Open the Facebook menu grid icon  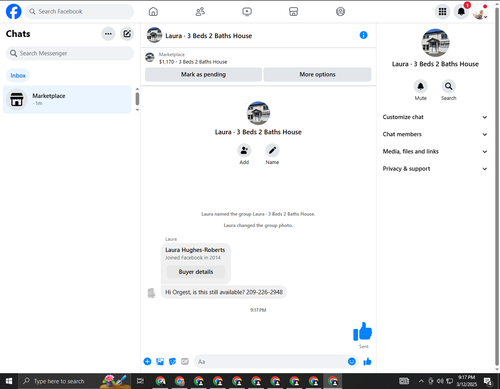(x=442, y=12)
